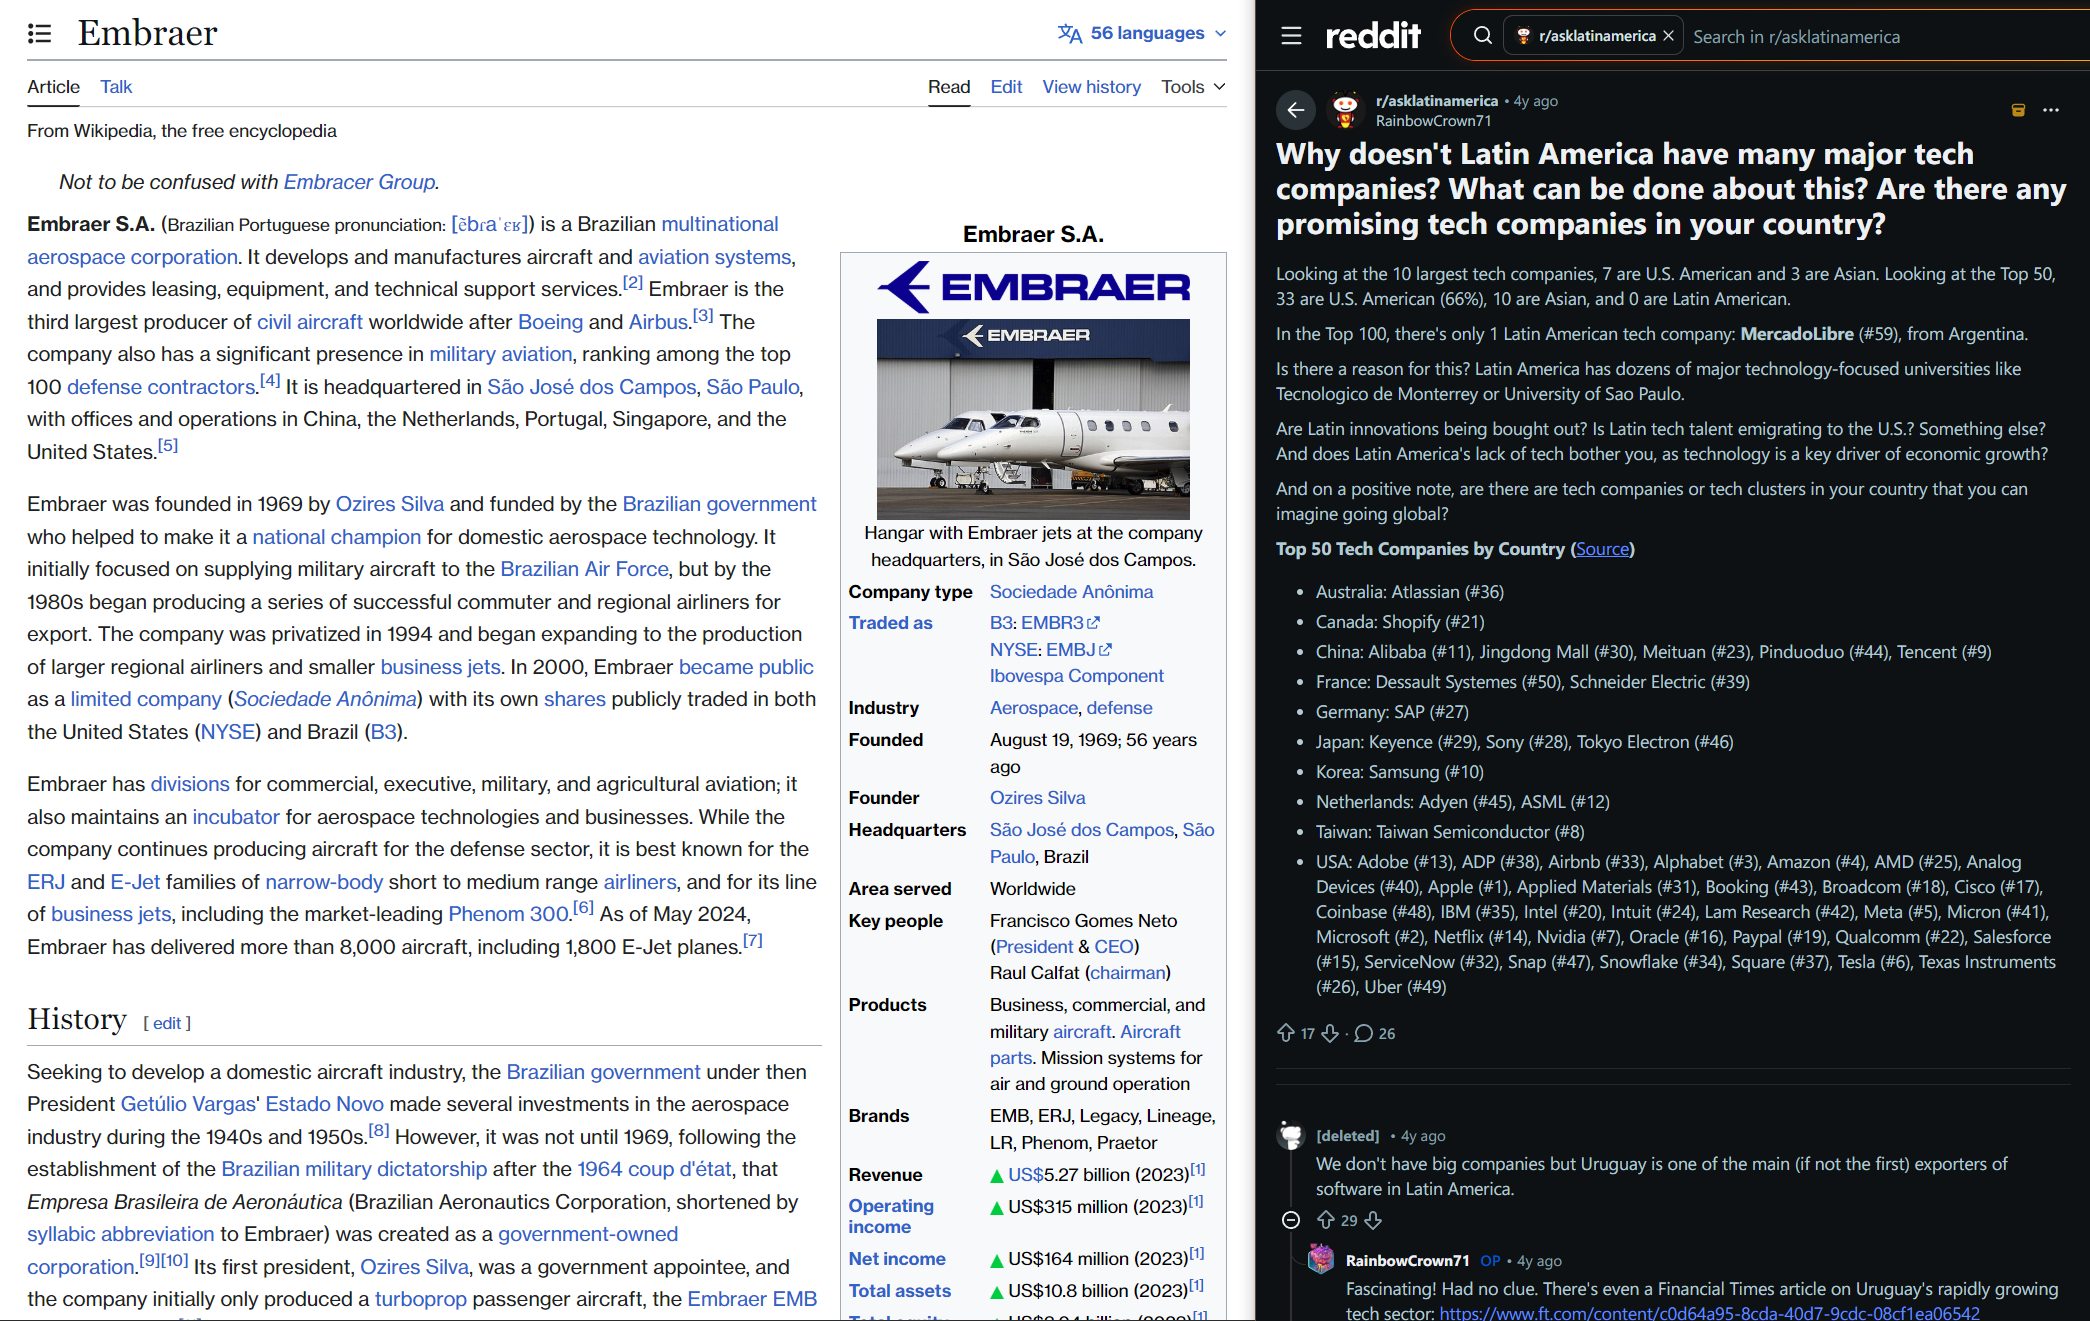The image size is (2090, 1321).
Task: Click the comments bubble icon showing 26
Action: click(1363, 1033)
